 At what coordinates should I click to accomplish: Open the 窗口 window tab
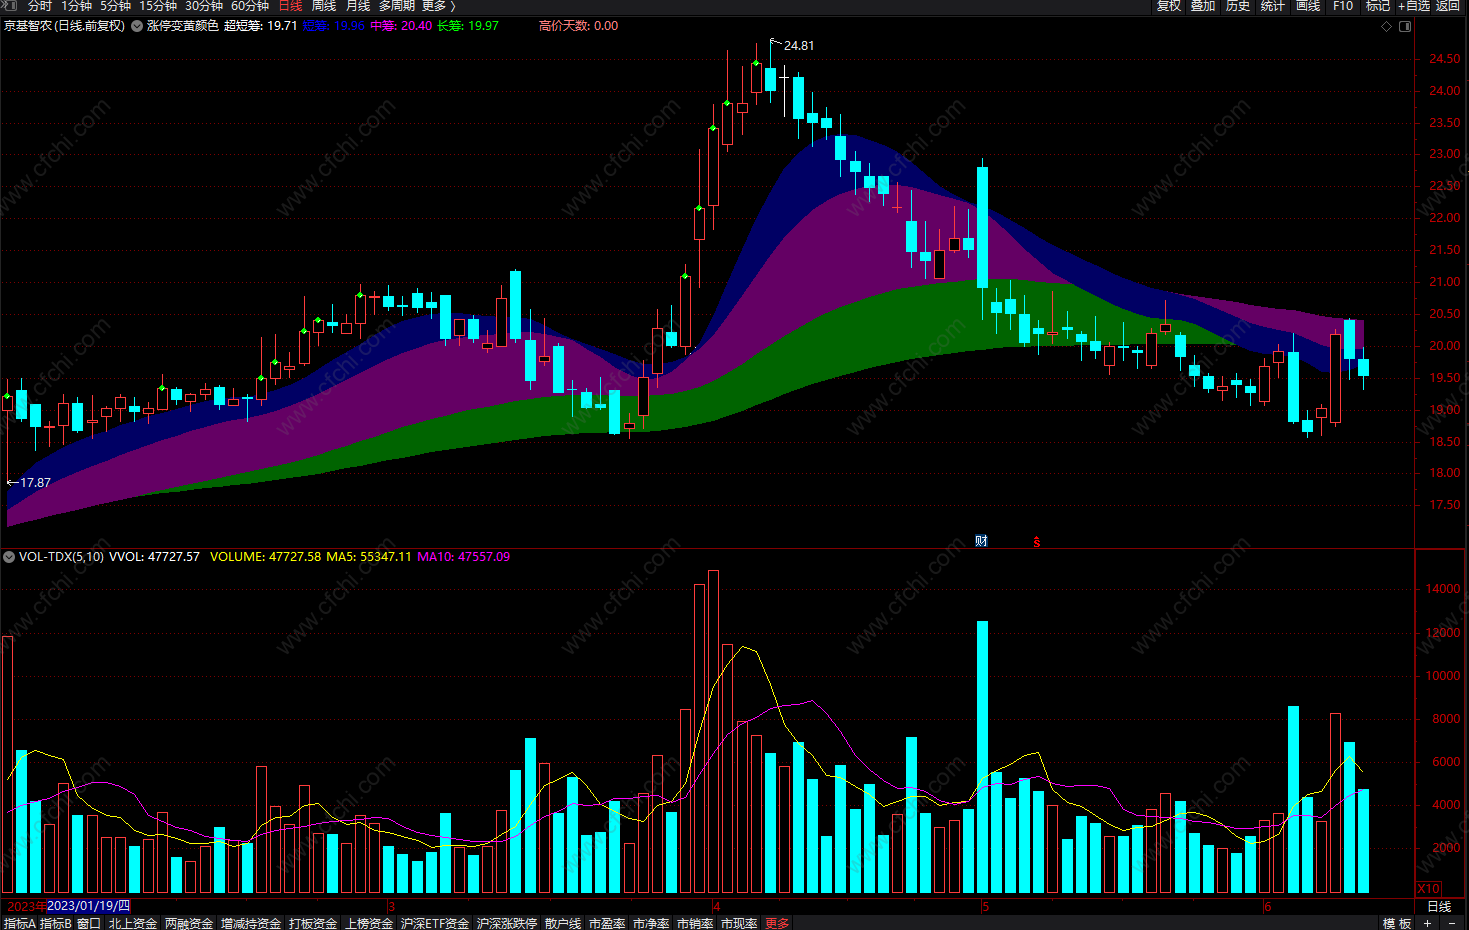89,923
